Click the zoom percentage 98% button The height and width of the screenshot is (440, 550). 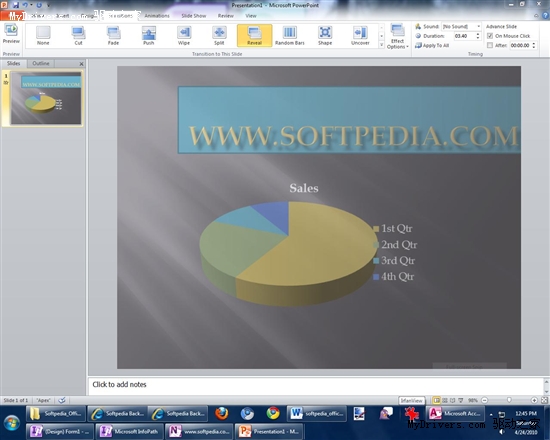point(473,400)
